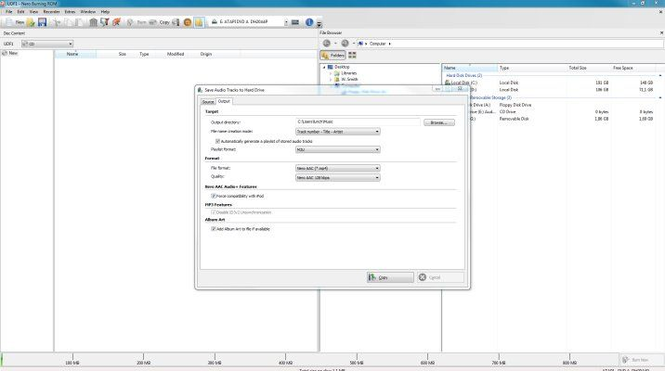Viewport: 665px width, 371px height.
Task: Sort disc content by Modified column
Action: click(175, 54)
